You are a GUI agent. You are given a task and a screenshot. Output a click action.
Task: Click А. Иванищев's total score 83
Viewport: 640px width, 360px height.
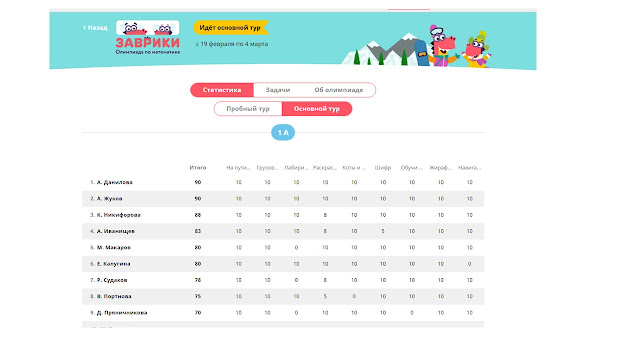coord(198,231)
